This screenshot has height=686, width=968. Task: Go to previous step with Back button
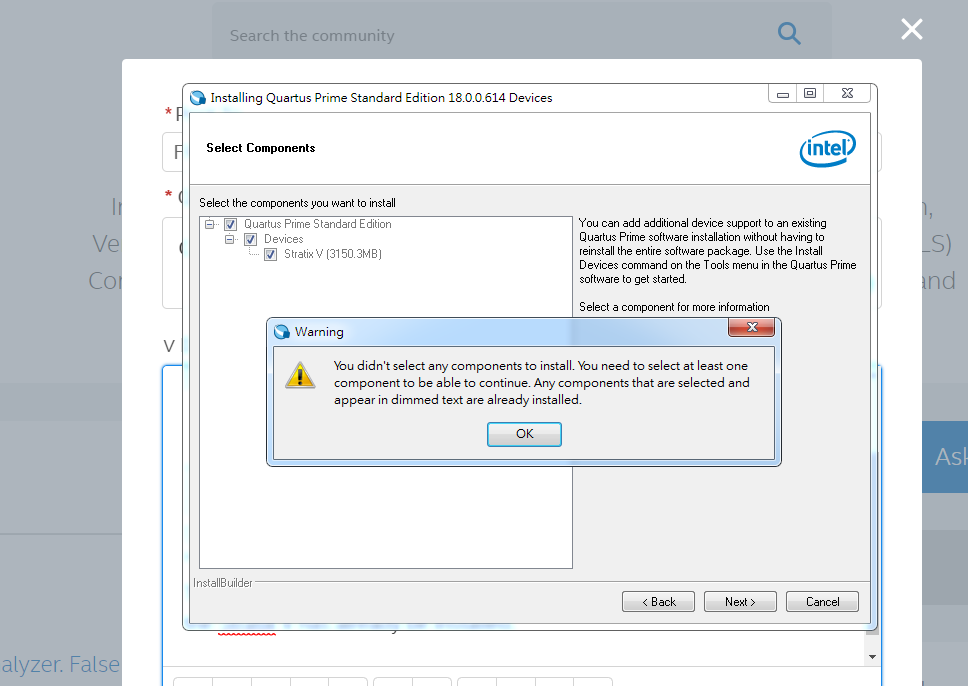658,602
